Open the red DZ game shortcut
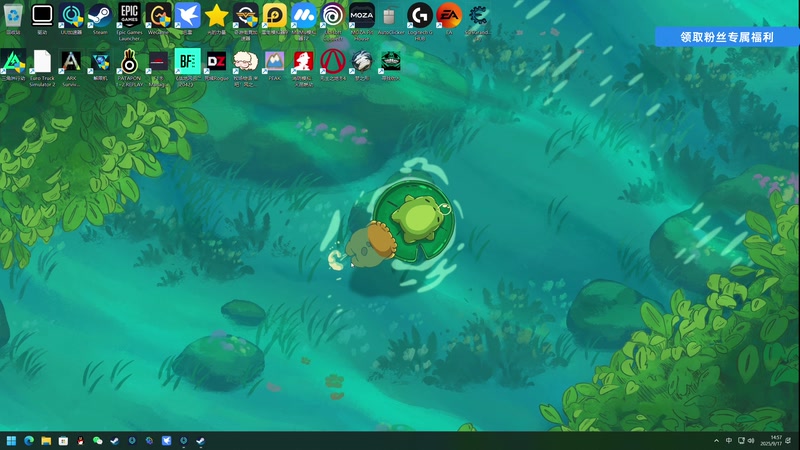 coord(216,65)
